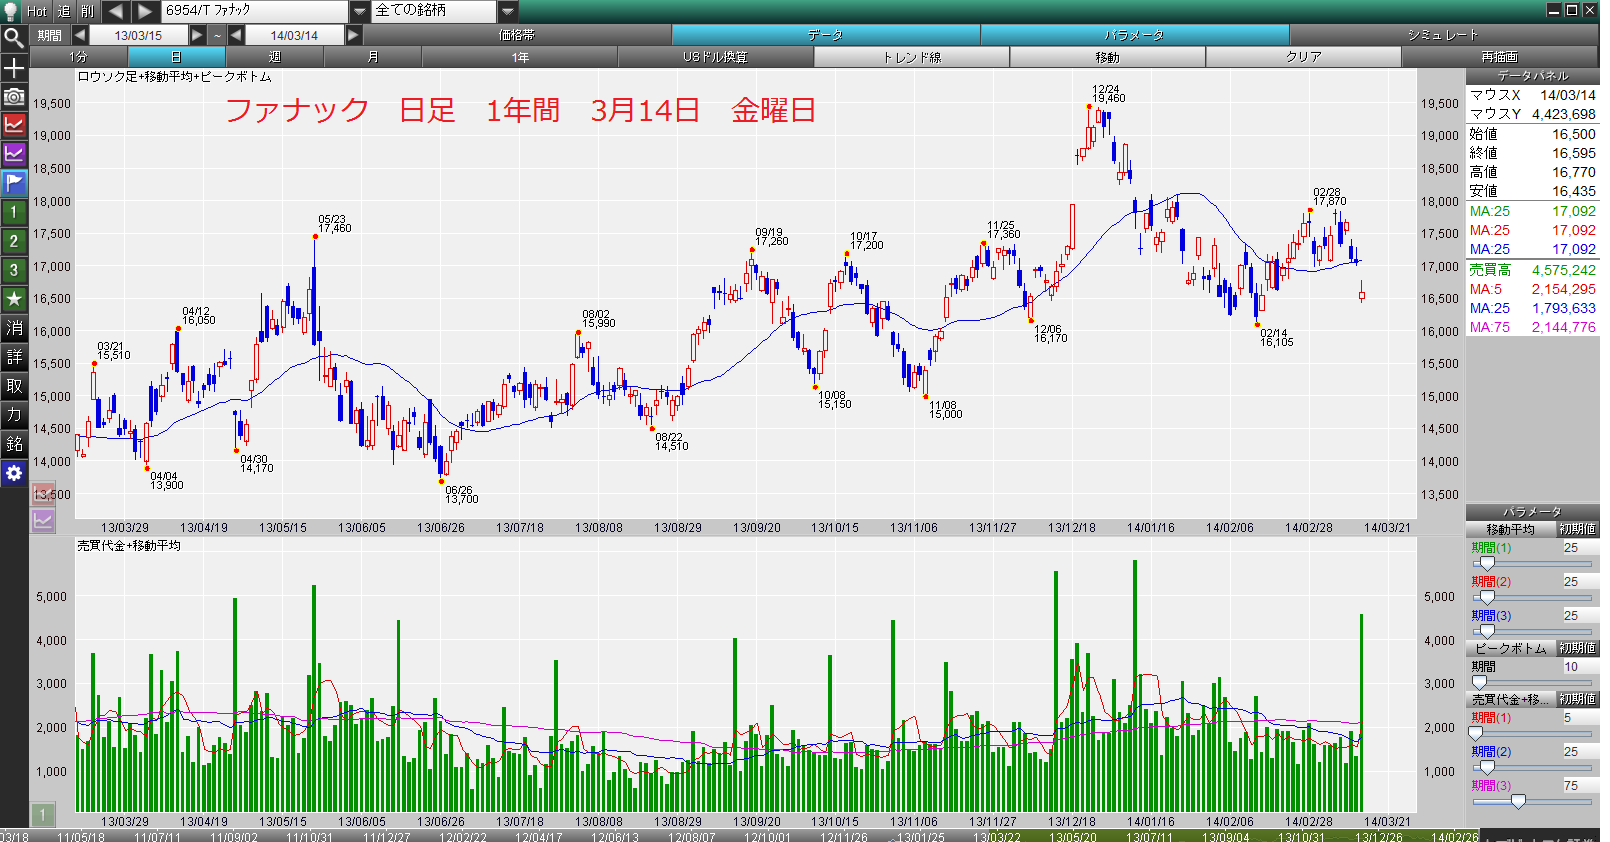Reset 売買代金 with 初期値 button

point(1578,699)
